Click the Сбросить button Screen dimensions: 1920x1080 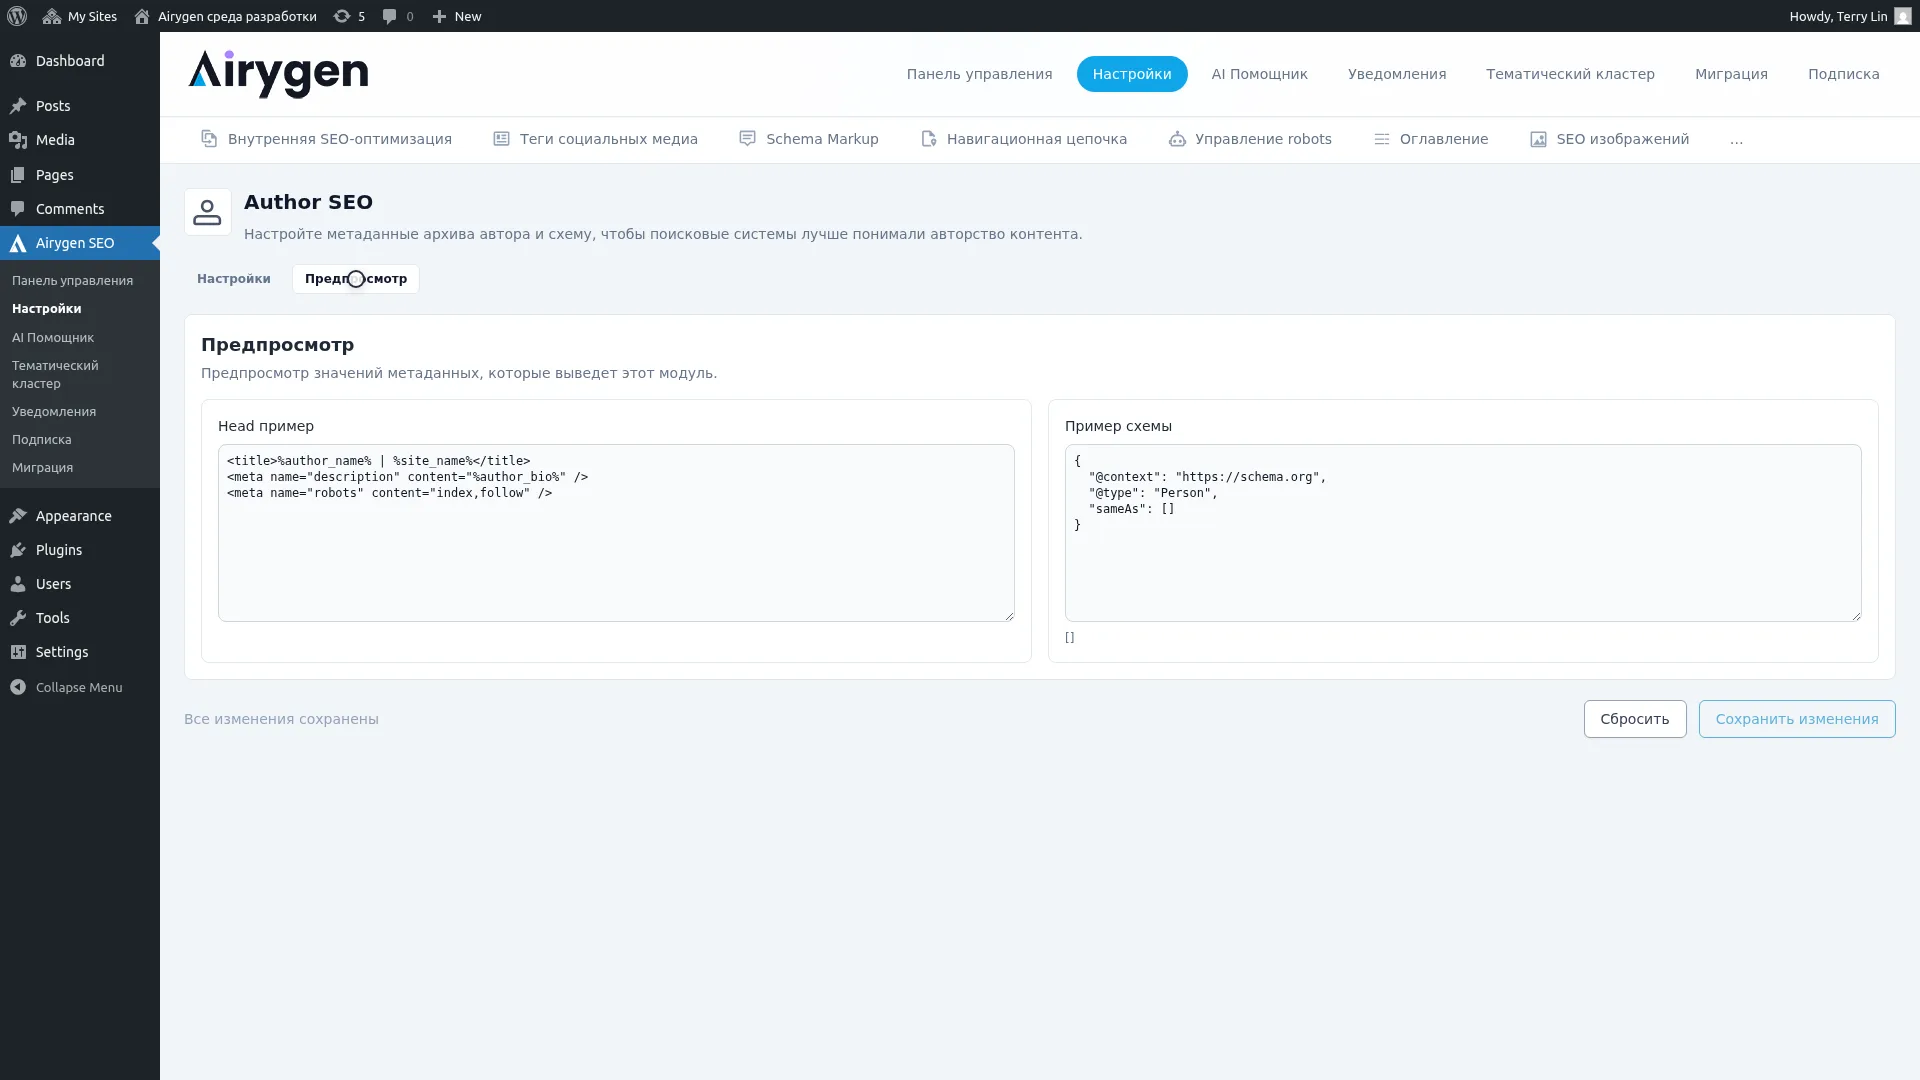click(x=1635, y=719)
